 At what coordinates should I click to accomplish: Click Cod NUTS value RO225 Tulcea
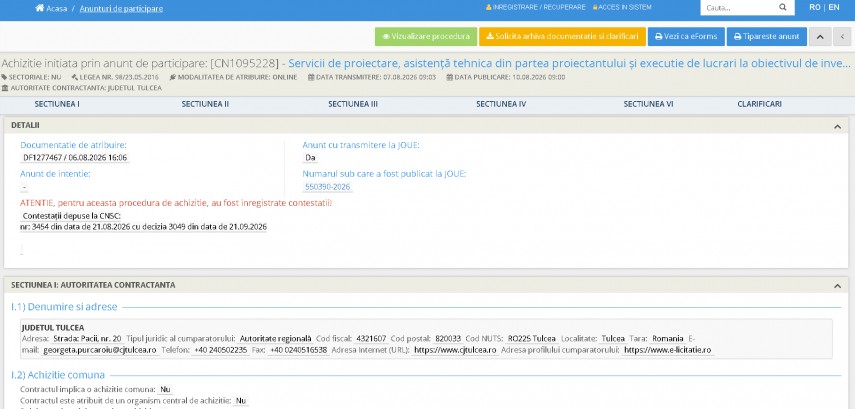(x=532, y=339)
